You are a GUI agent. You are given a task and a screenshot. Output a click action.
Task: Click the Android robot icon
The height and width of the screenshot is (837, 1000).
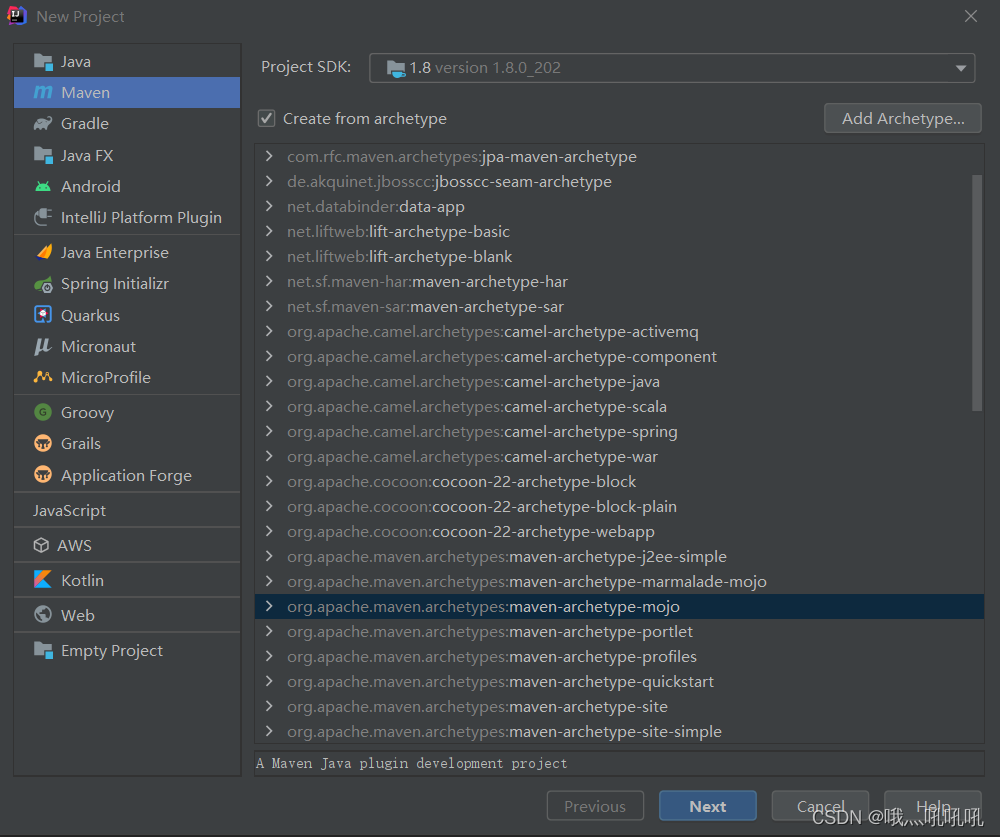click(x=43, y=186)
